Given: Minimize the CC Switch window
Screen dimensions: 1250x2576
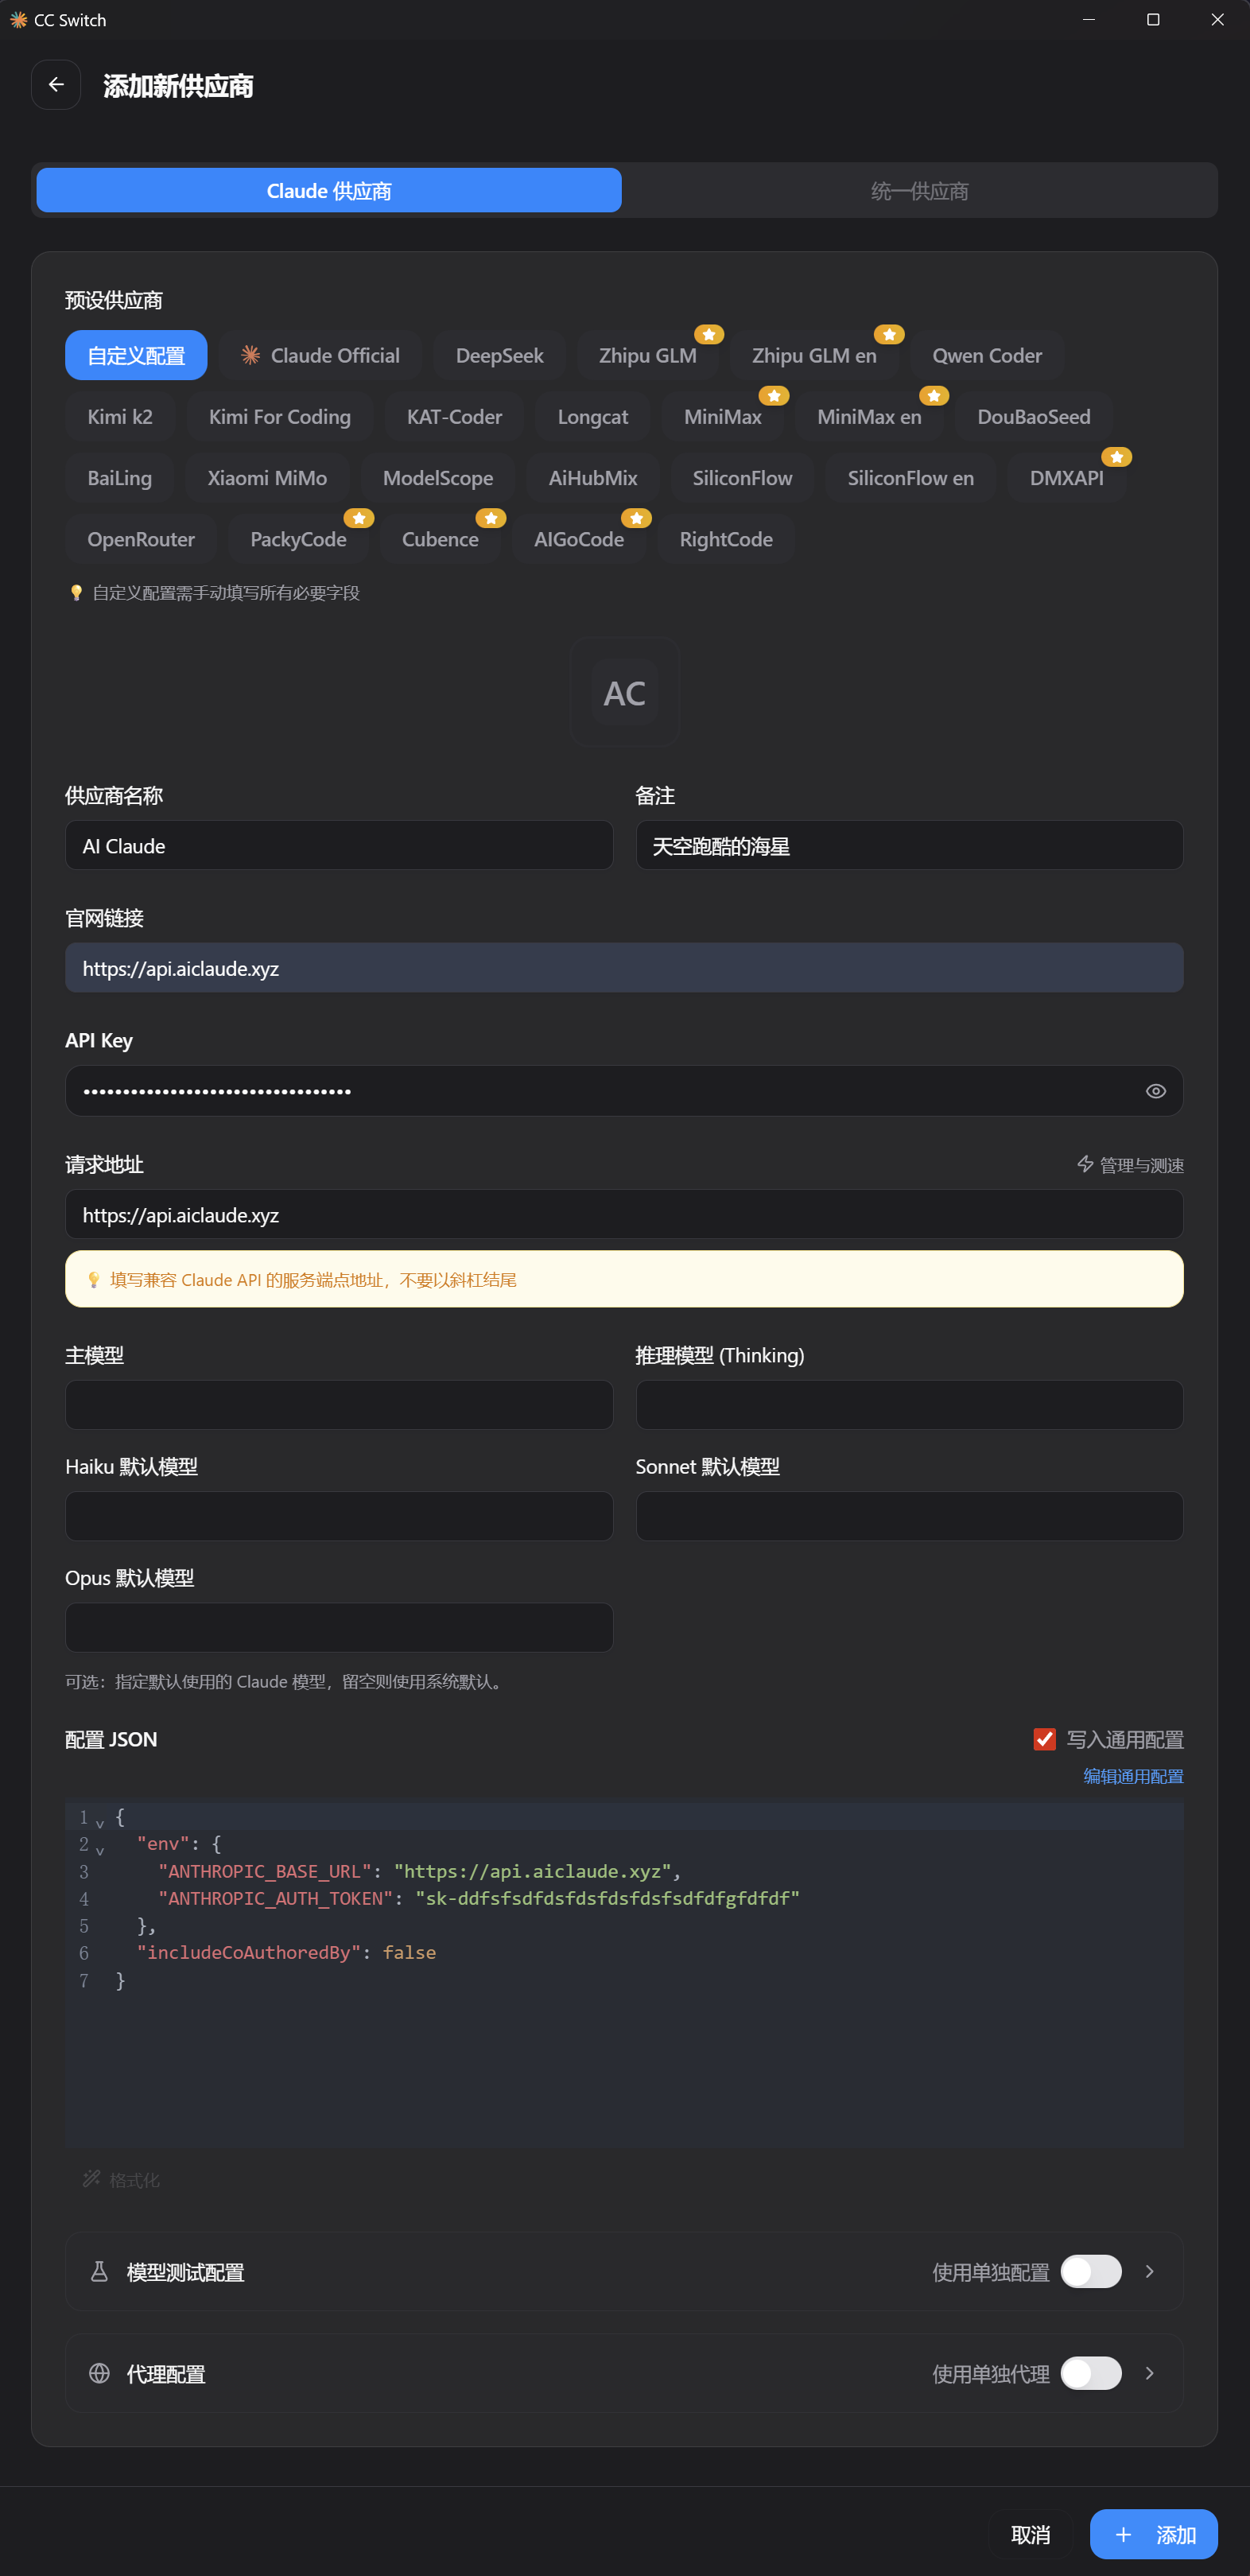Looking at the screenshot, I should click(x=1089, y=20).
